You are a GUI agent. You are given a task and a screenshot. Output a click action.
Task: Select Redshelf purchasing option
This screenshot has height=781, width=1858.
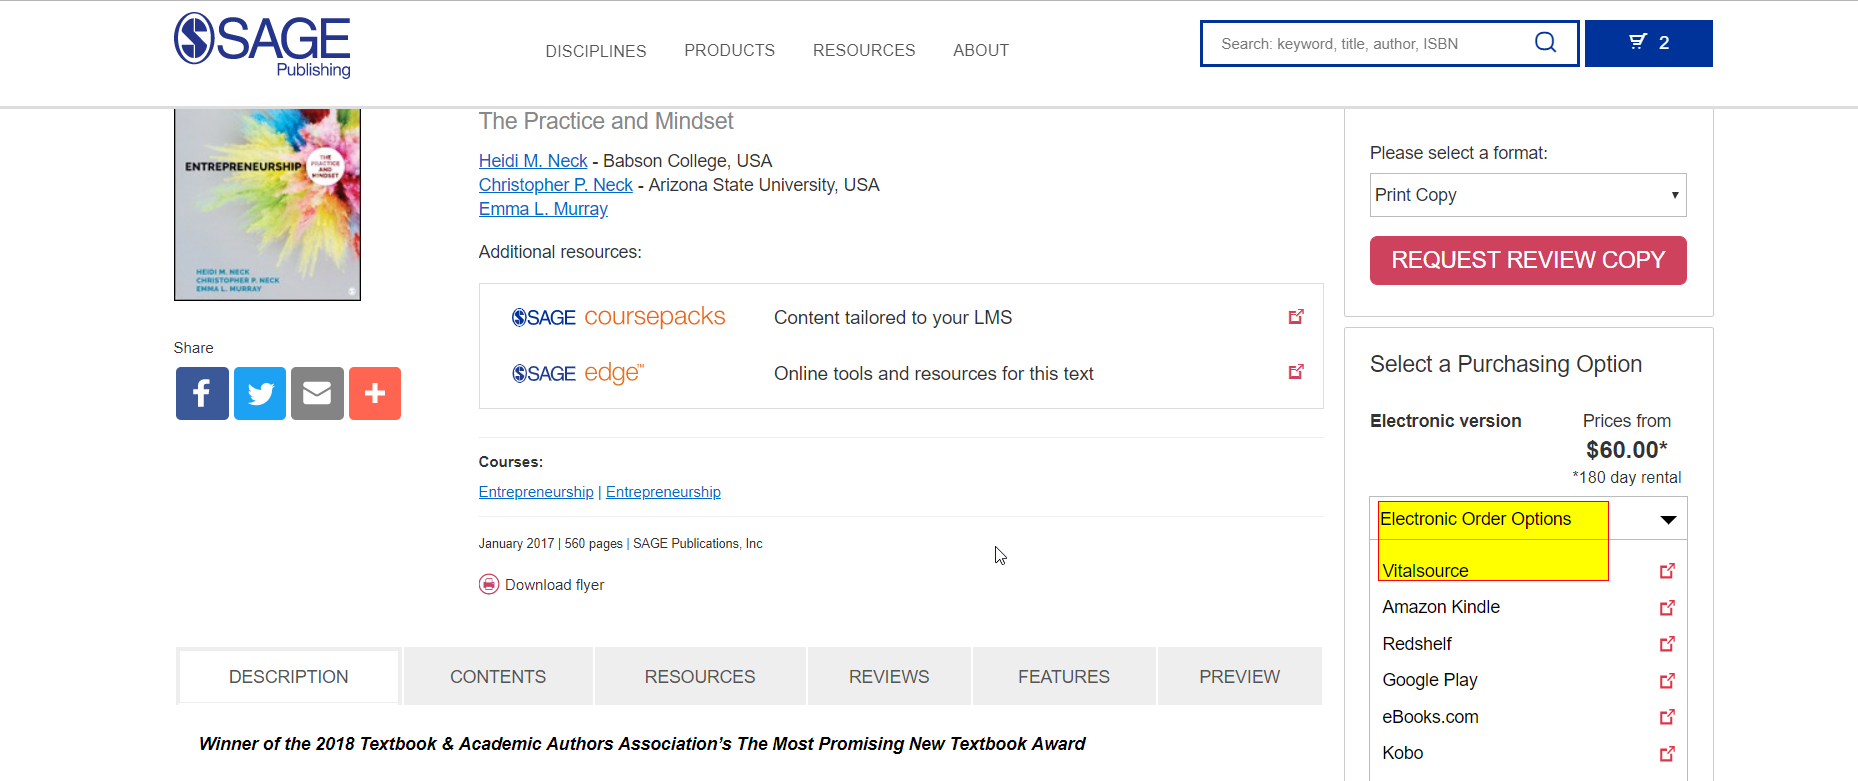1417,644
